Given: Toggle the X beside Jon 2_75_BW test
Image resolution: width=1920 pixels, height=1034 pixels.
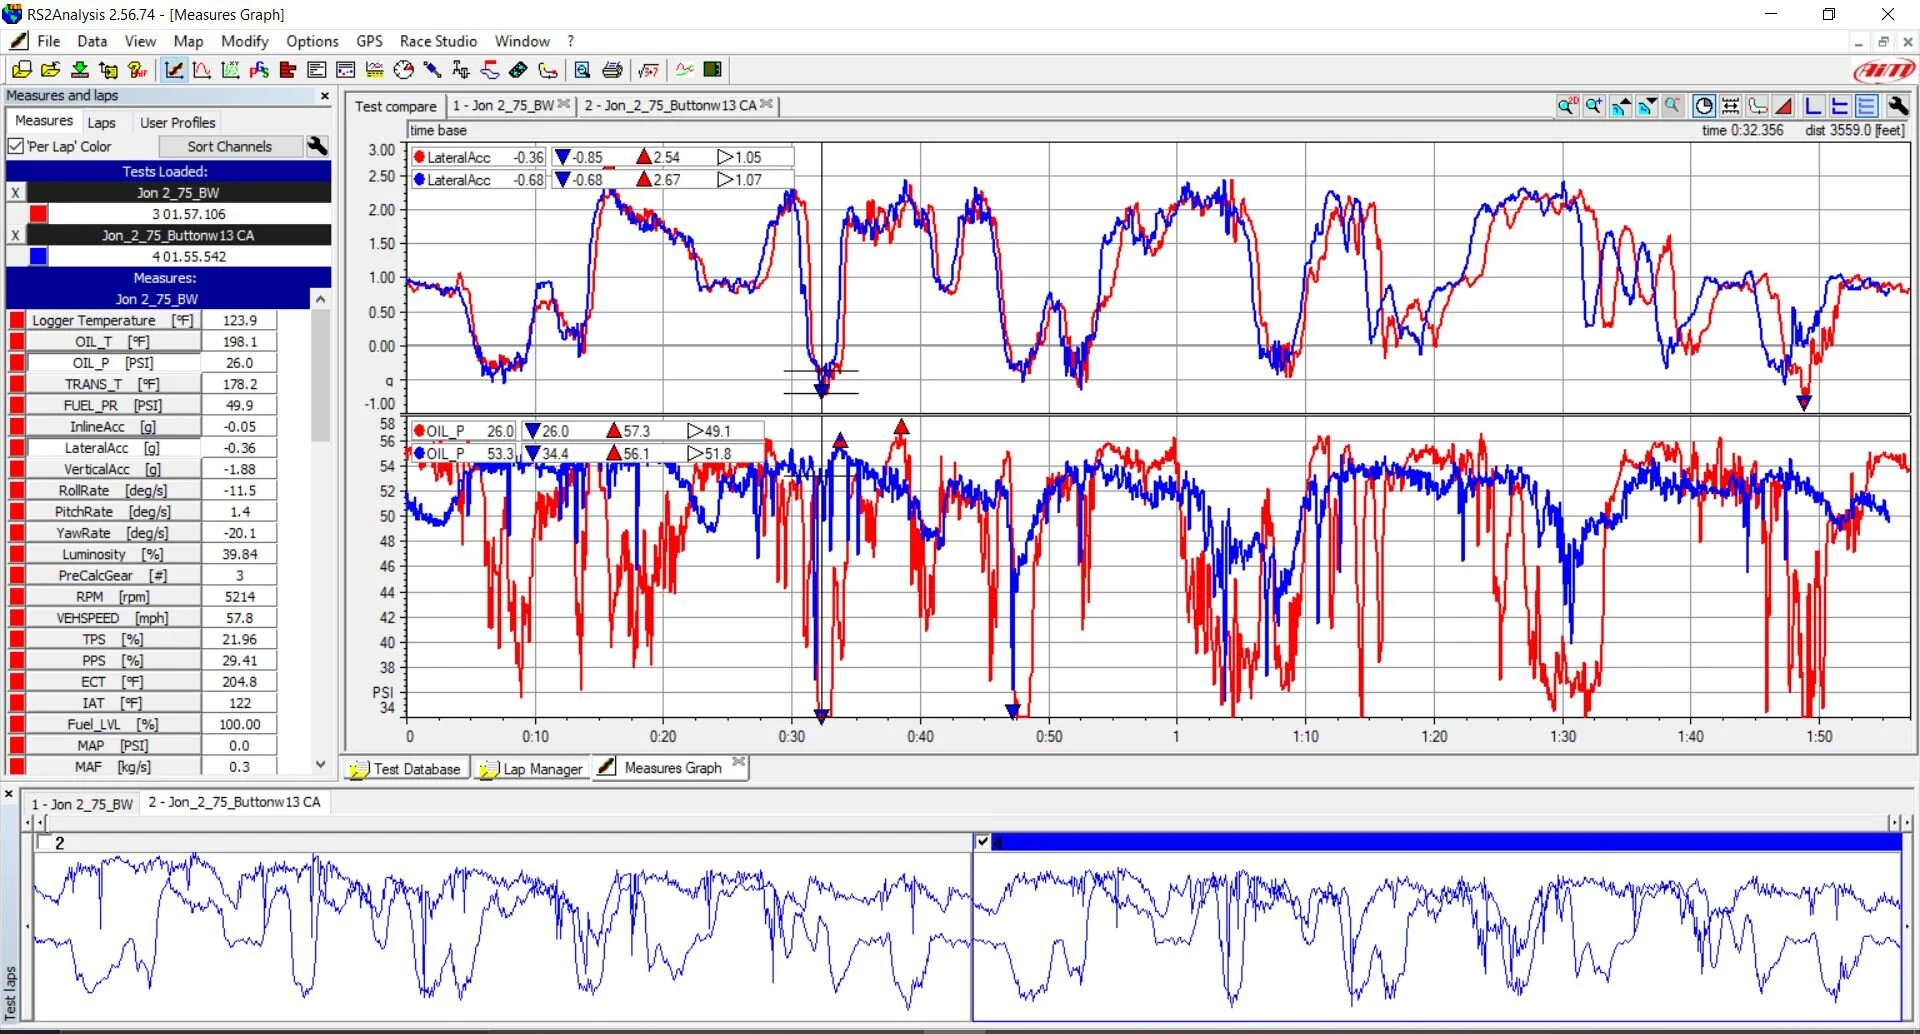Looking at the screenshot, I should point(15,193).
